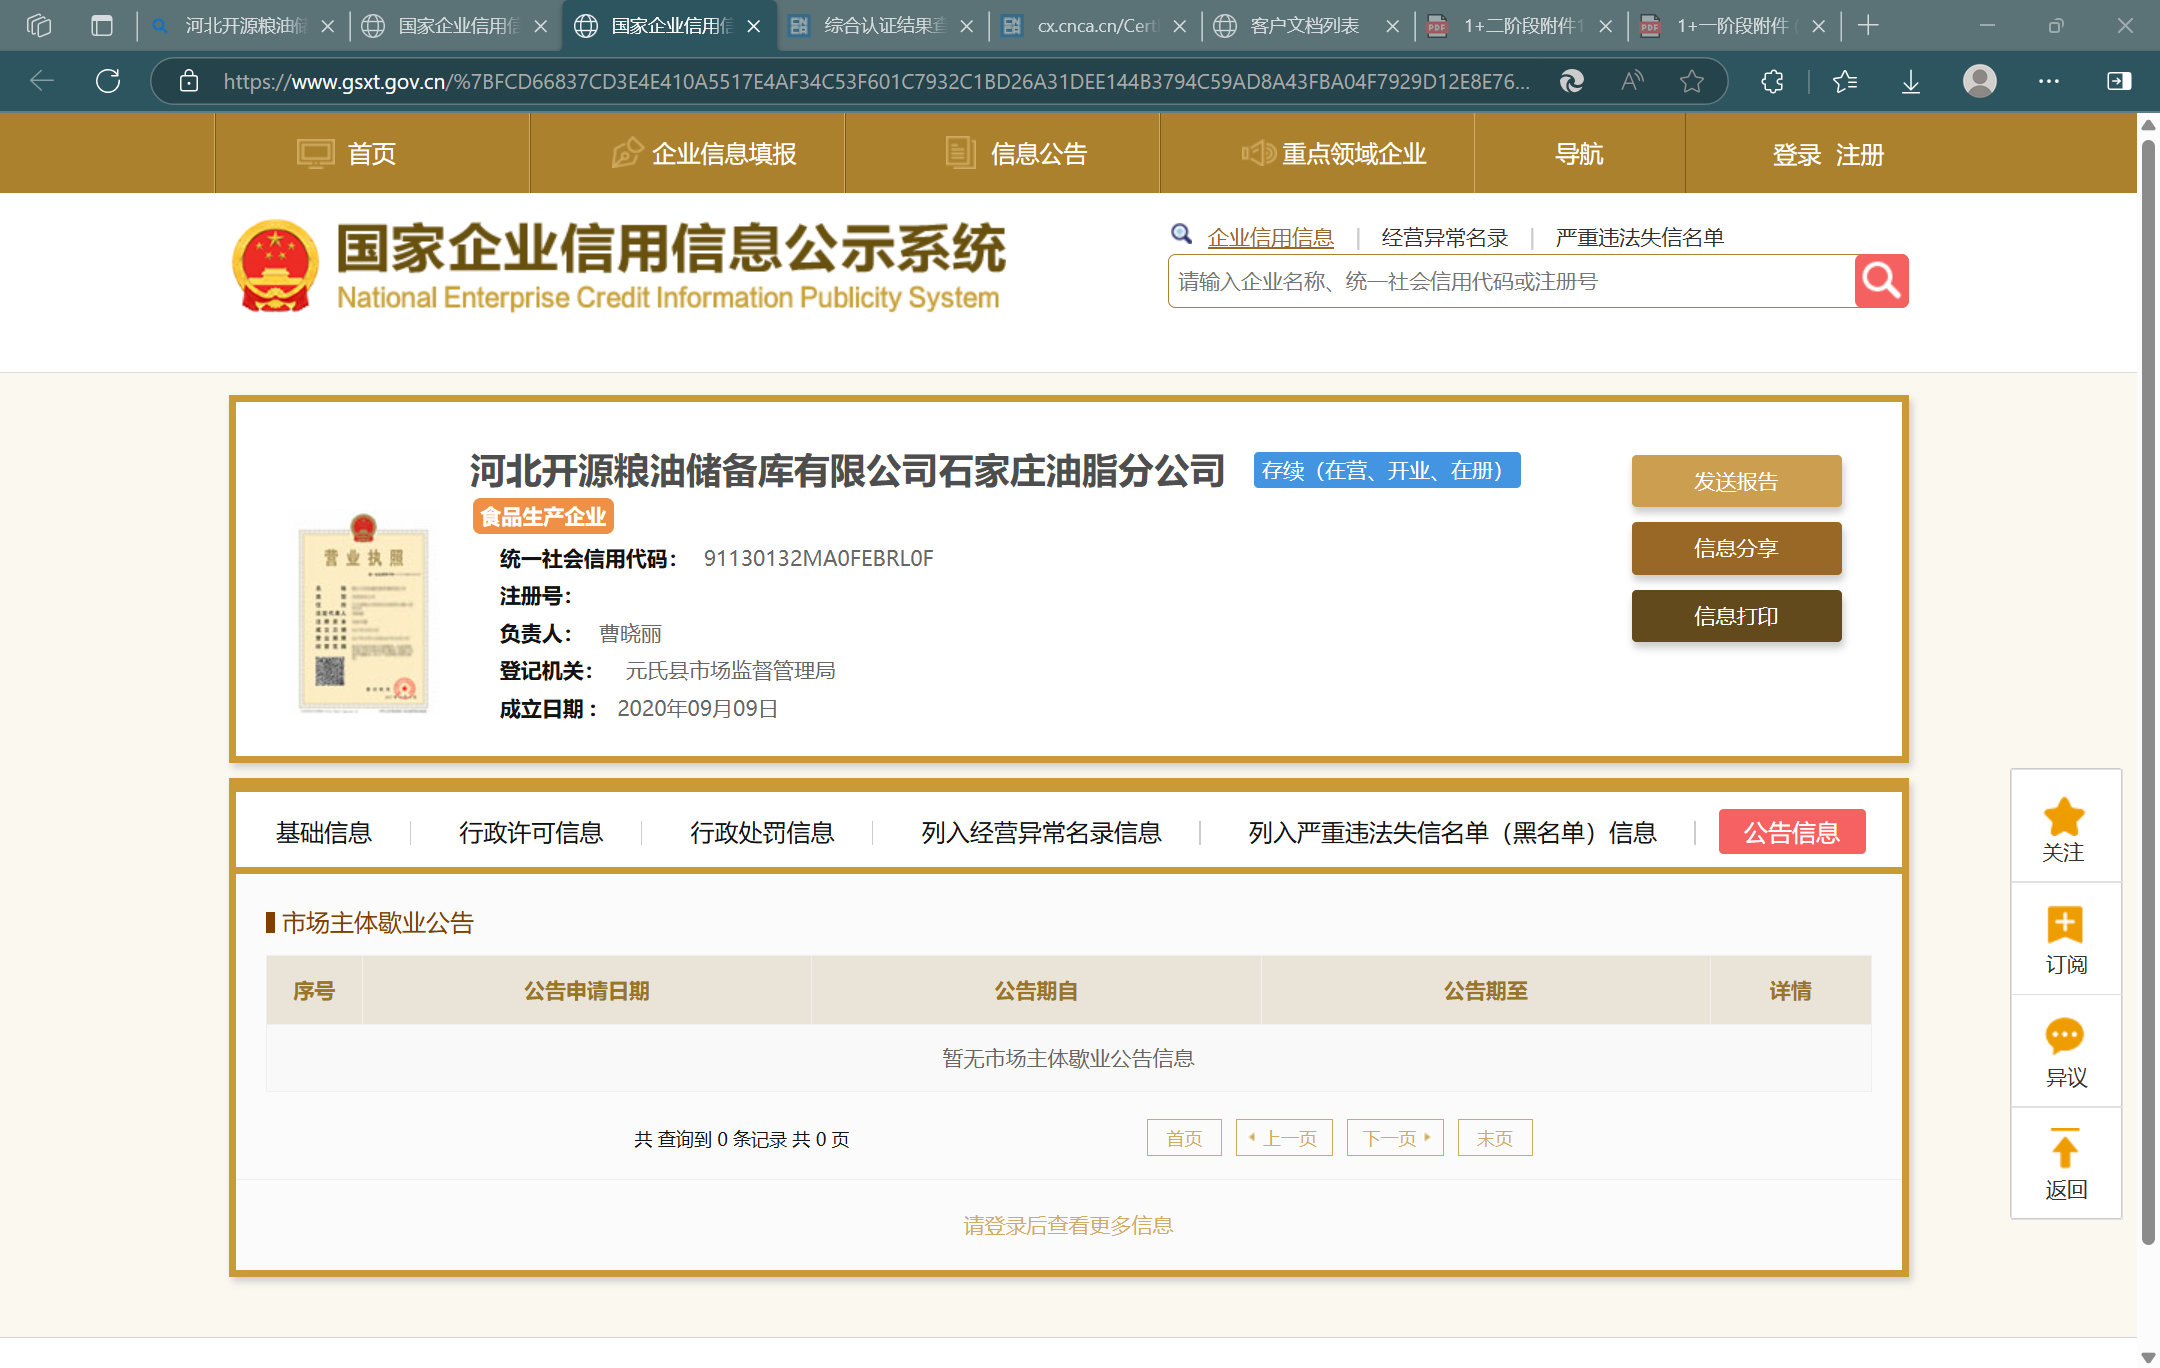Screen dimensions: 2160x1368
Task: Select 经营异常名录 search category
Action: (x=1444, y=237)
